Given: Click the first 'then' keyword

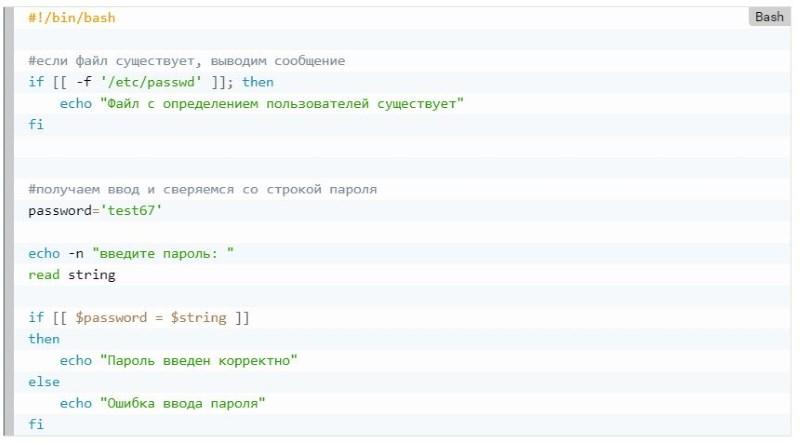Looking at the screenshot, I should (x=258, y=82).
